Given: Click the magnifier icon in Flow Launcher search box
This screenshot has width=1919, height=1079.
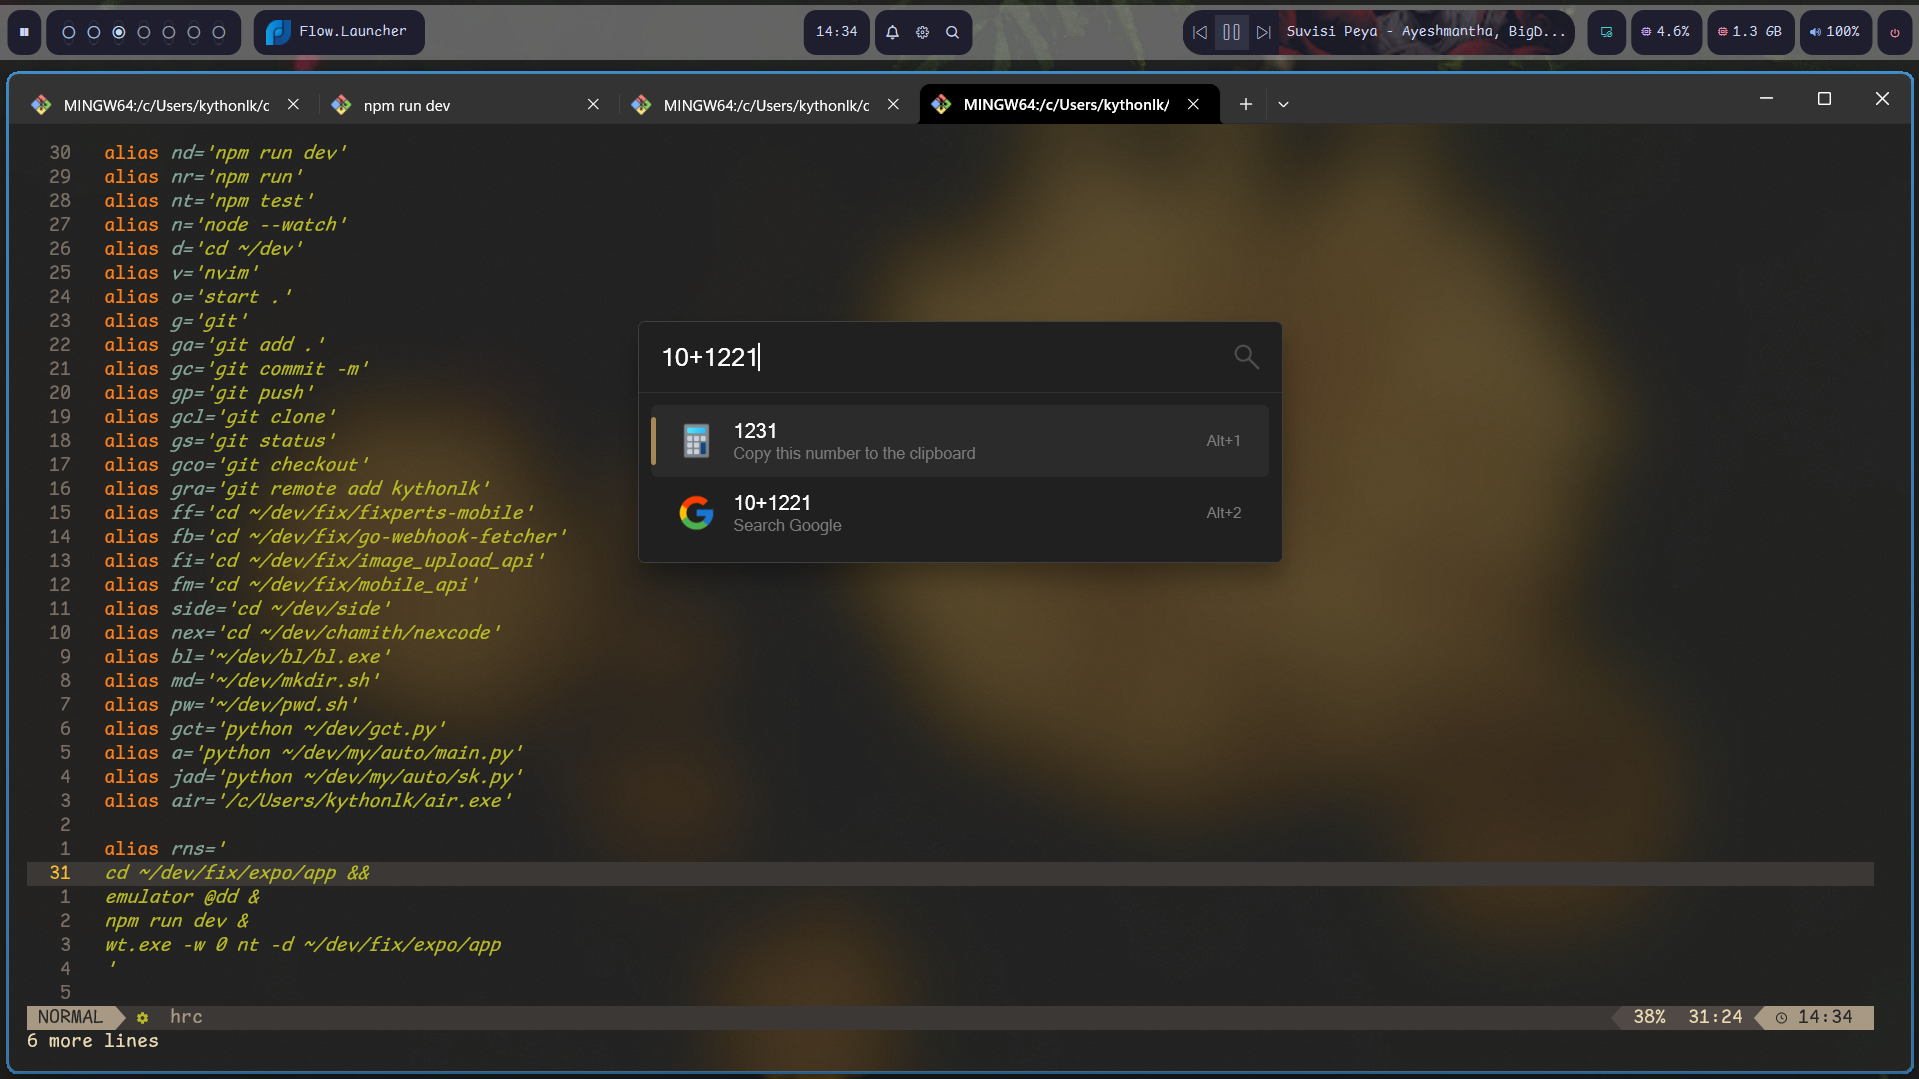Looking at the screenshot, I should point(1245,357).
